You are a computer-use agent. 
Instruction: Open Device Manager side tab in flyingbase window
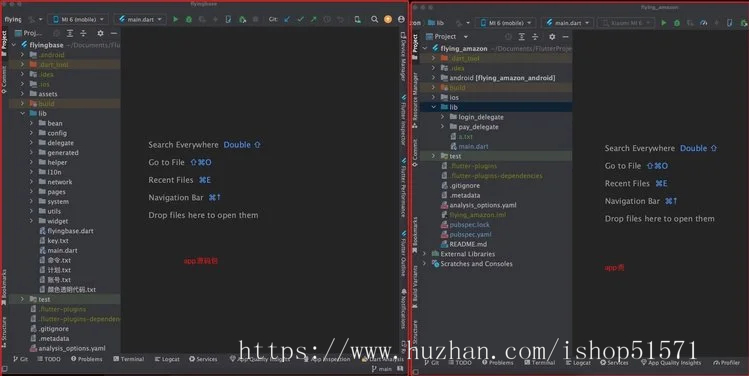pos(403,57)
